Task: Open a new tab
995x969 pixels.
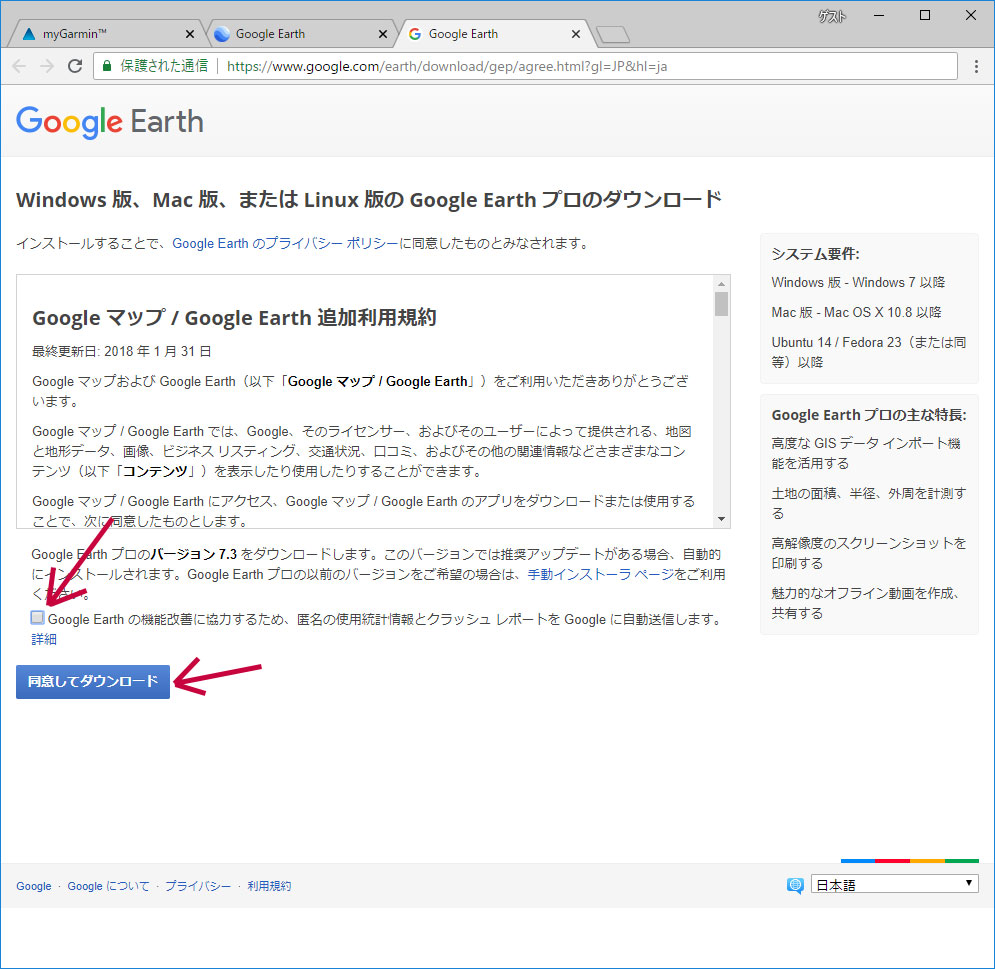Action: click(613, 34)
